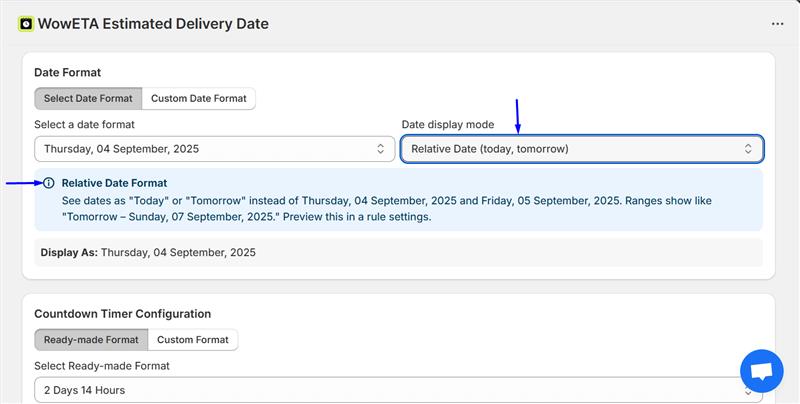Click the WowETA app logo icon
The image size is (800, 404).
pos(26,24)
